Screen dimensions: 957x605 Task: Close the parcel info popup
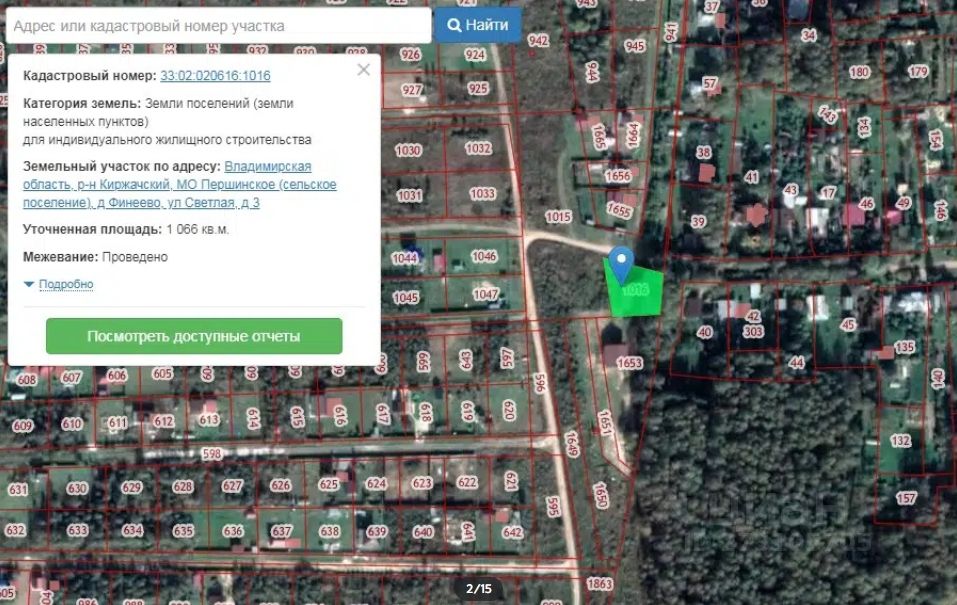tap(363, 70)
